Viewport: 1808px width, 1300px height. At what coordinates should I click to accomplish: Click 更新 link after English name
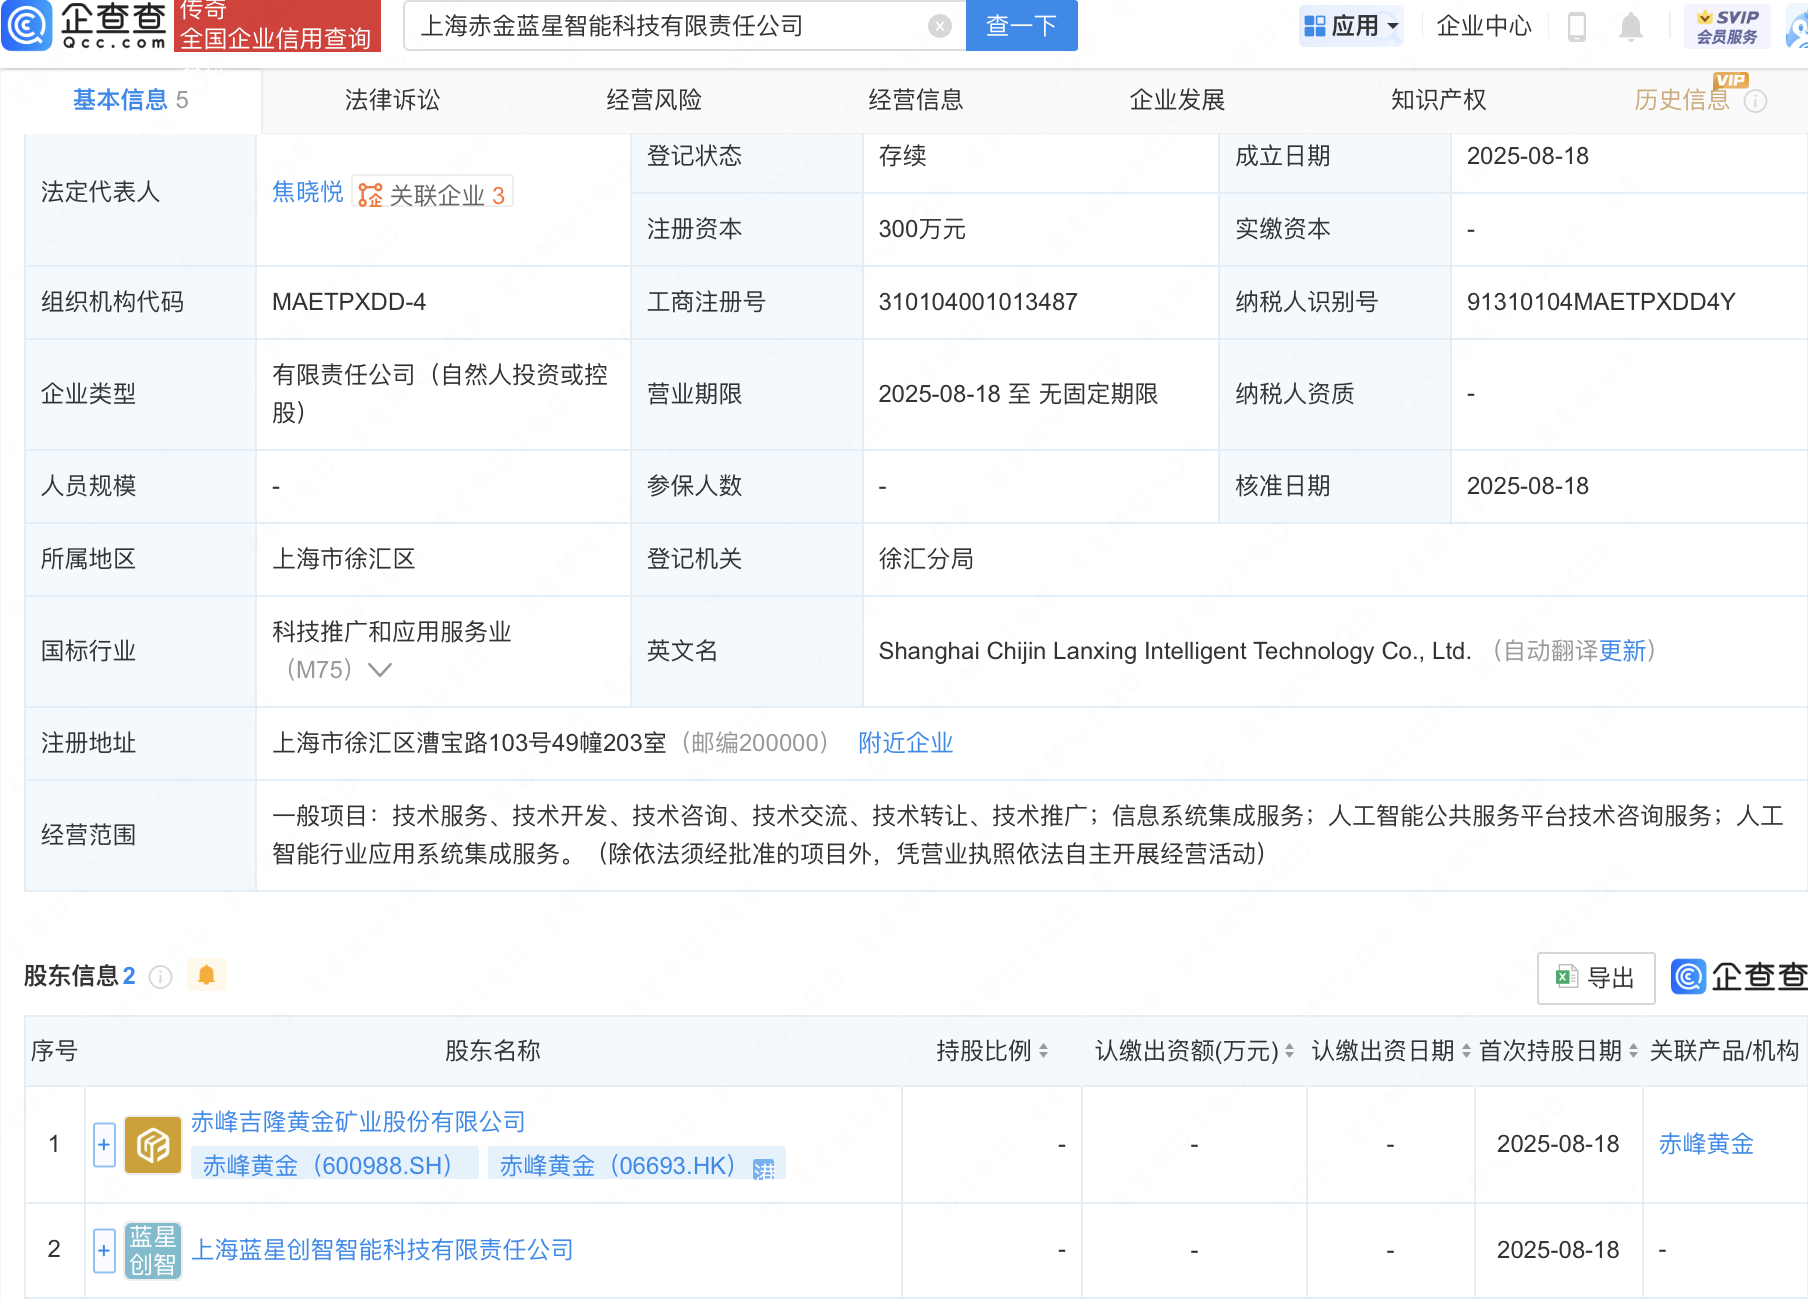pos(1622,651)
